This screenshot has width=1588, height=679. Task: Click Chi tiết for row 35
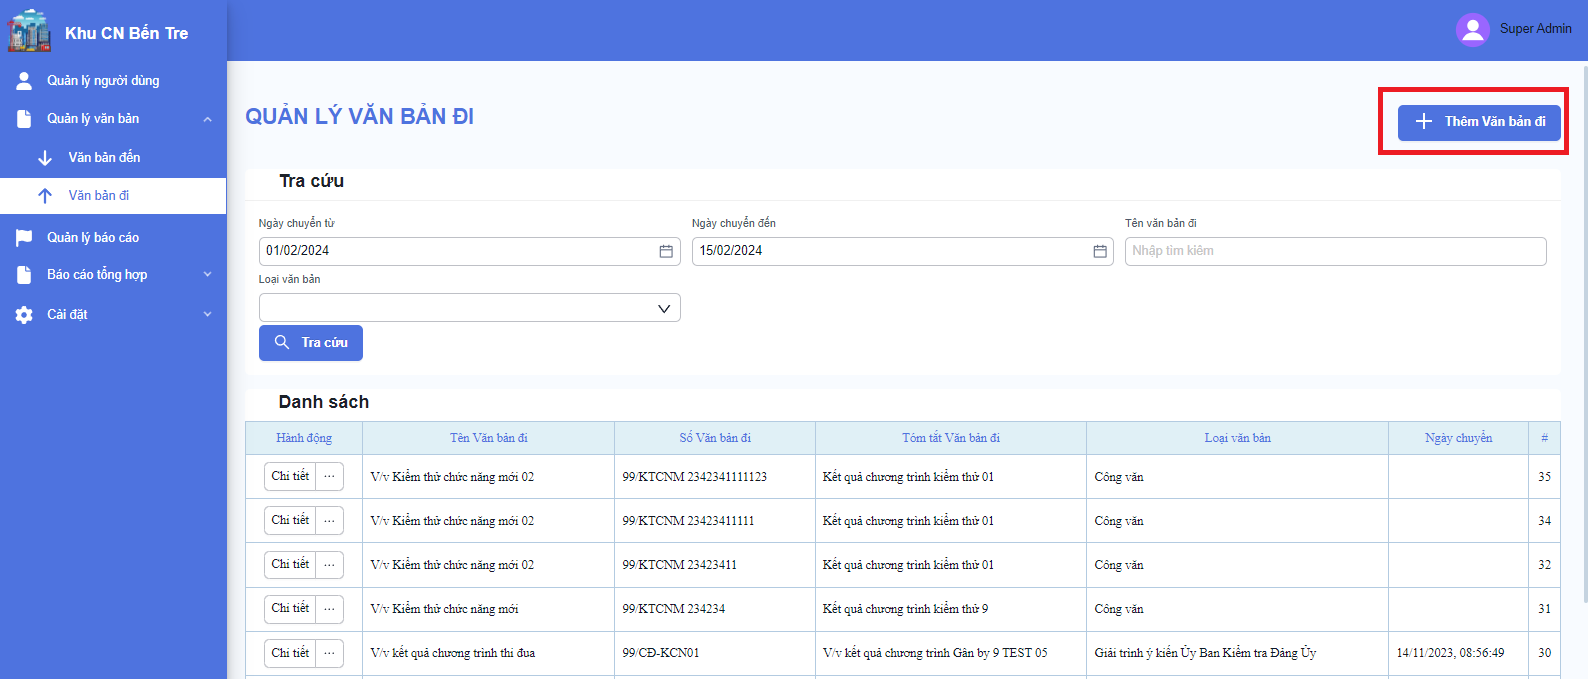coord(290,477)
